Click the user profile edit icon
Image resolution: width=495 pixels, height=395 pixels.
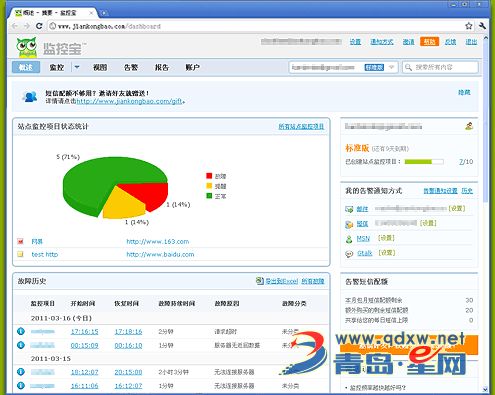tap(469, 126)
